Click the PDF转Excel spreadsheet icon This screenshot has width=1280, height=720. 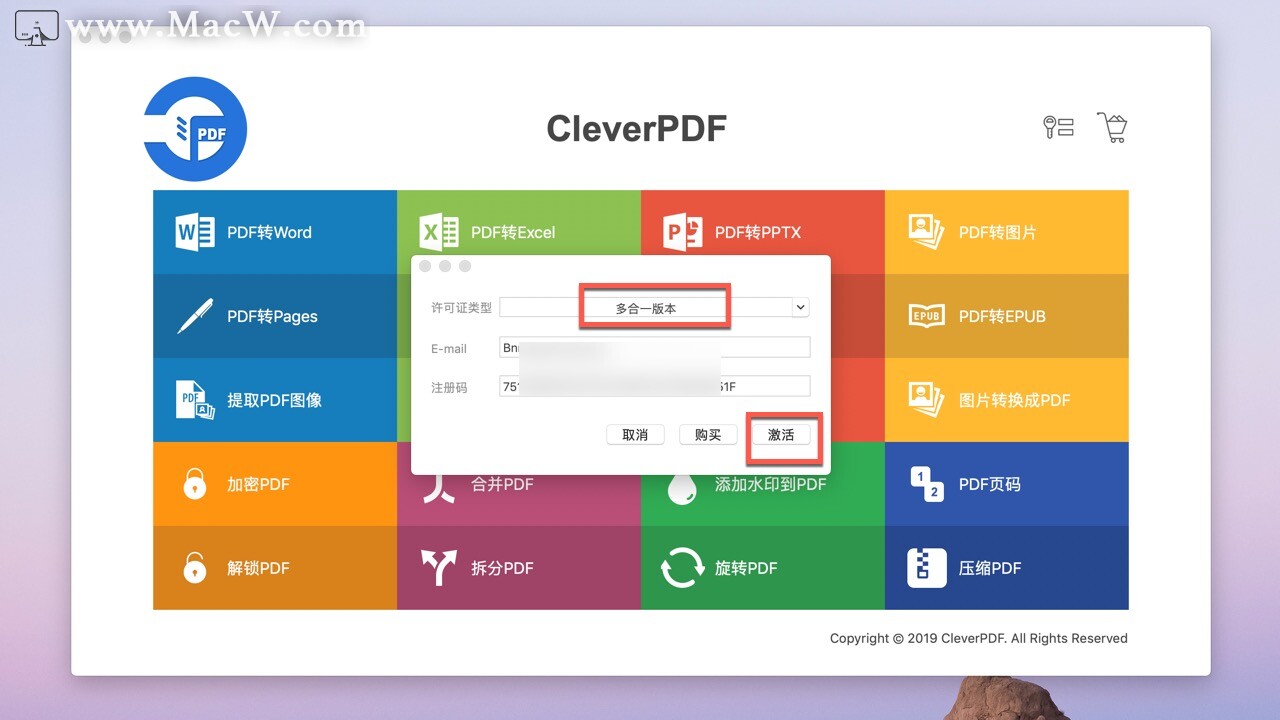tap(439, 232)
